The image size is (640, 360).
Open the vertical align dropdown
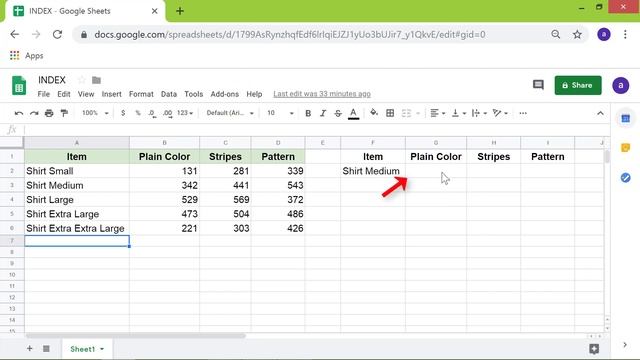(459, 113)
